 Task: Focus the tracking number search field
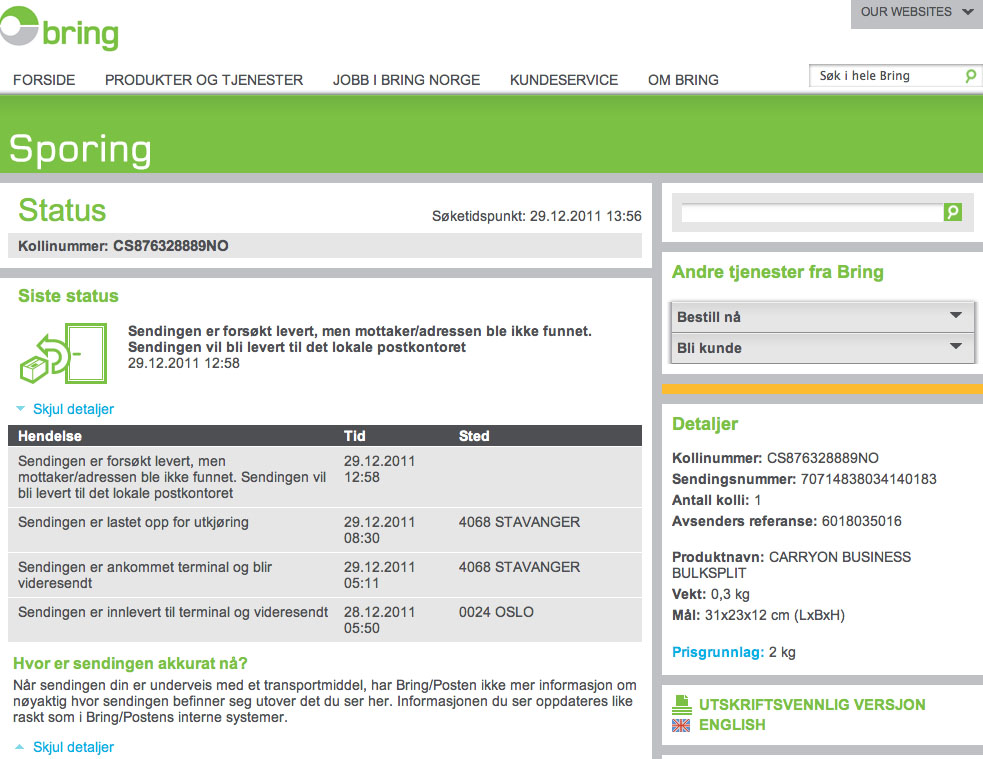coord(812,212)
